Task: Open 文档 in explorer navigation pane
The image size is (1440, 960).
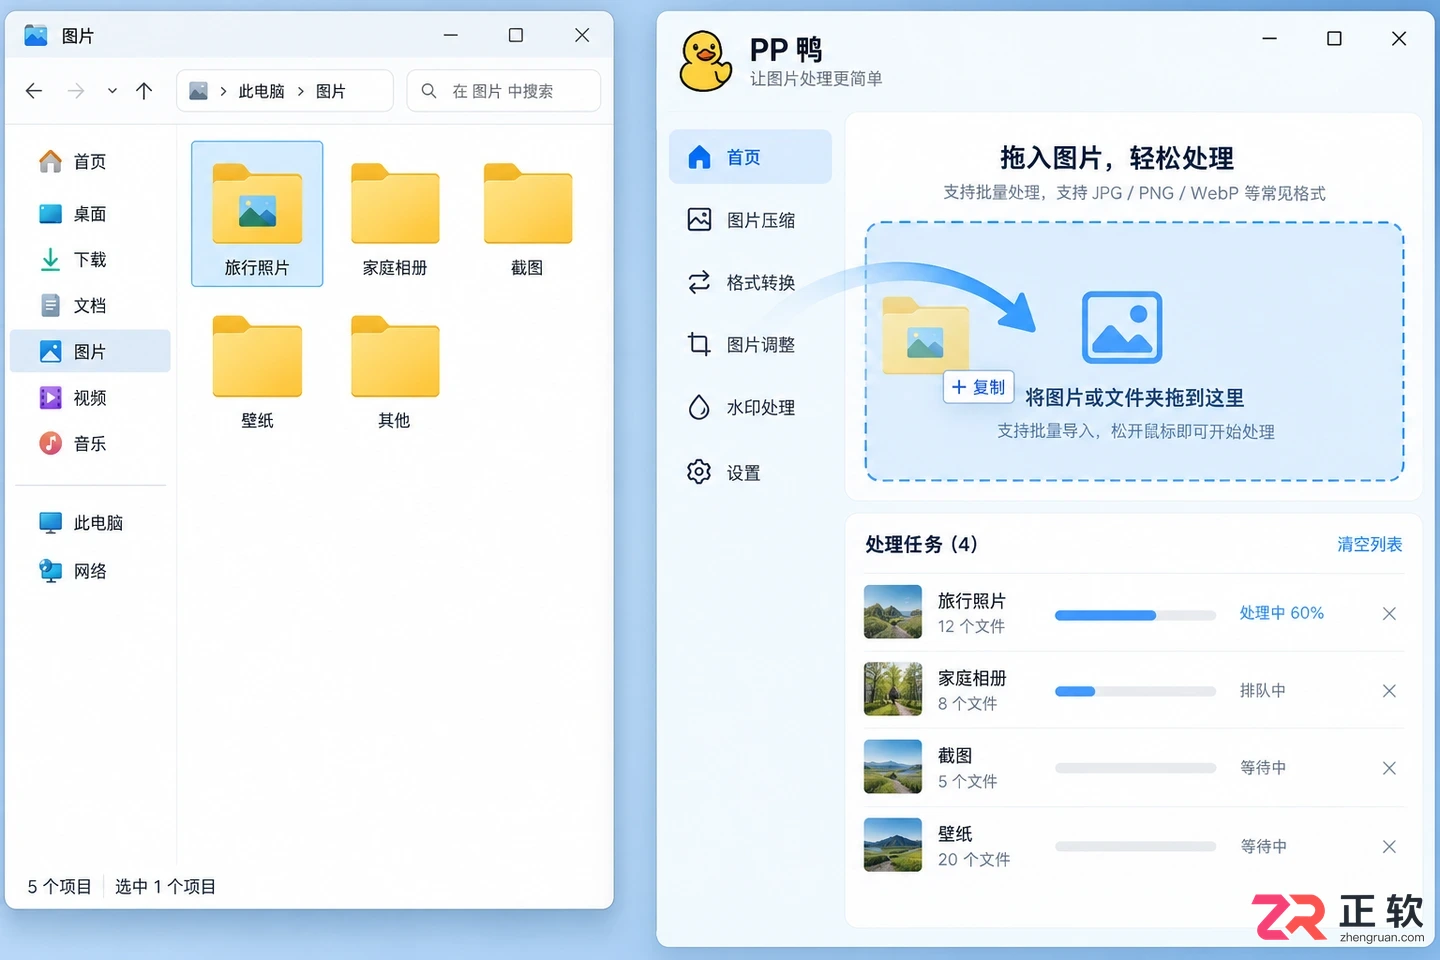Action: click(90, 306)
